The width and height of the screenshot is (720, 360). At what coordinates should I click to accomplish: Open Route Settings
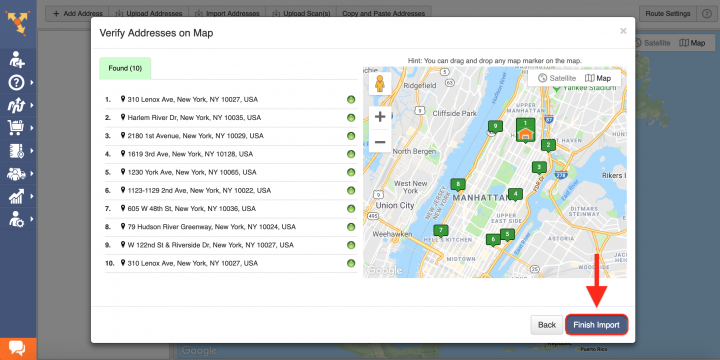[x=668, y=14]
